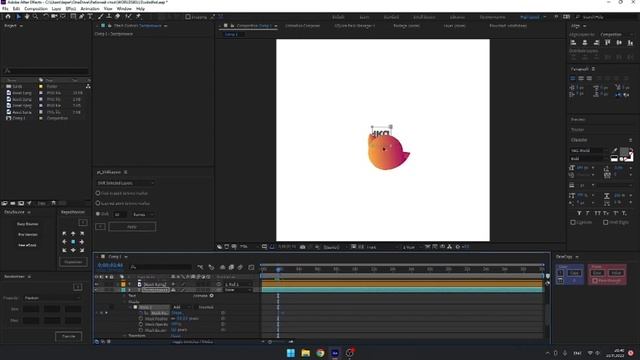Open the parent dropdown showing None

pos(238,290)
